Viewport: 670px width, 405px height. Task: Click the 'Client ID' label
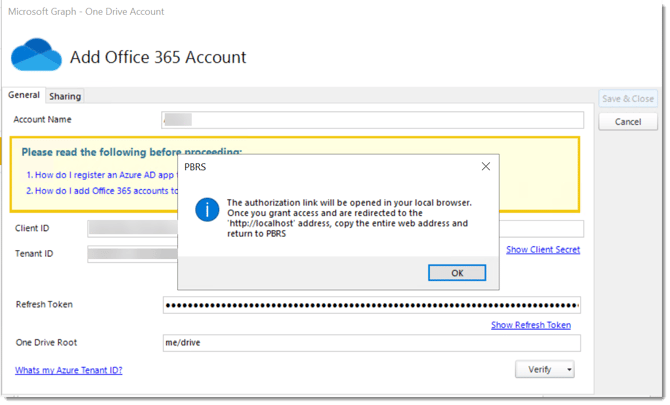[x=32, y=228]
